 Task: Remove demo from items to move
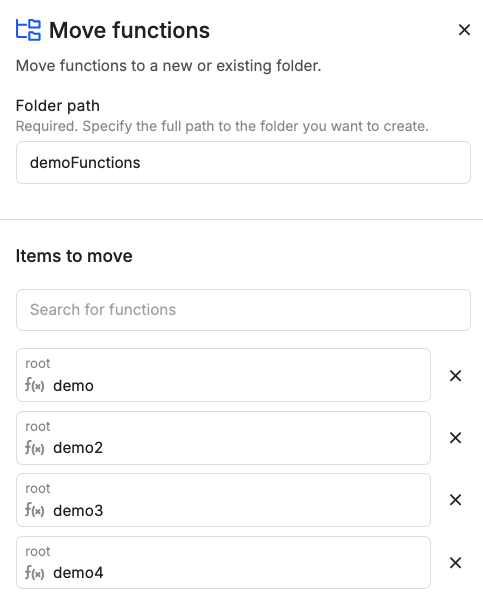(455, 376)
